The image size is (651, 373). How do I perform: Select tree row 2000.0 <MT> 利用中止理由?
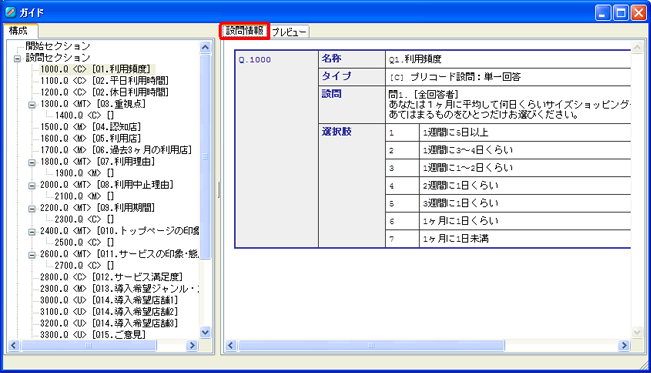[107, 184]
